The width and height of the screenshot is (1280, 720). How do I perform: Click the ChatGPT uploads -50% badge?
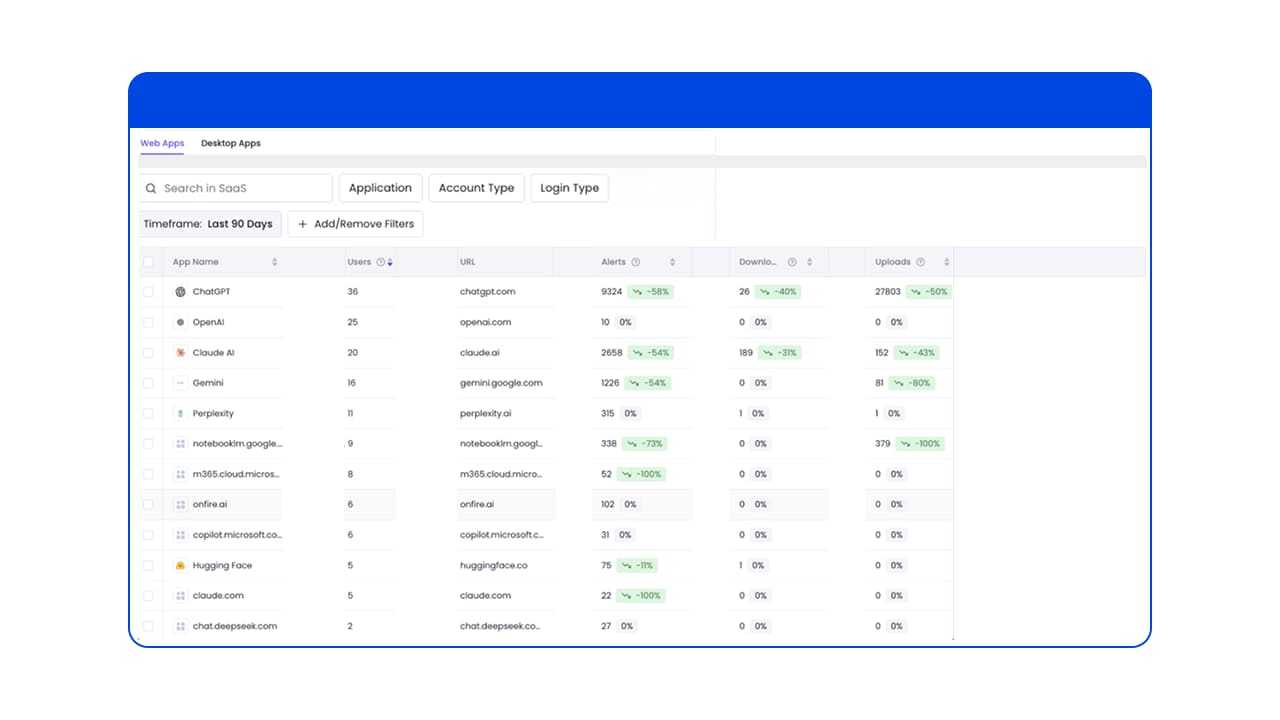pyautogui.click(x=928, y=292)
